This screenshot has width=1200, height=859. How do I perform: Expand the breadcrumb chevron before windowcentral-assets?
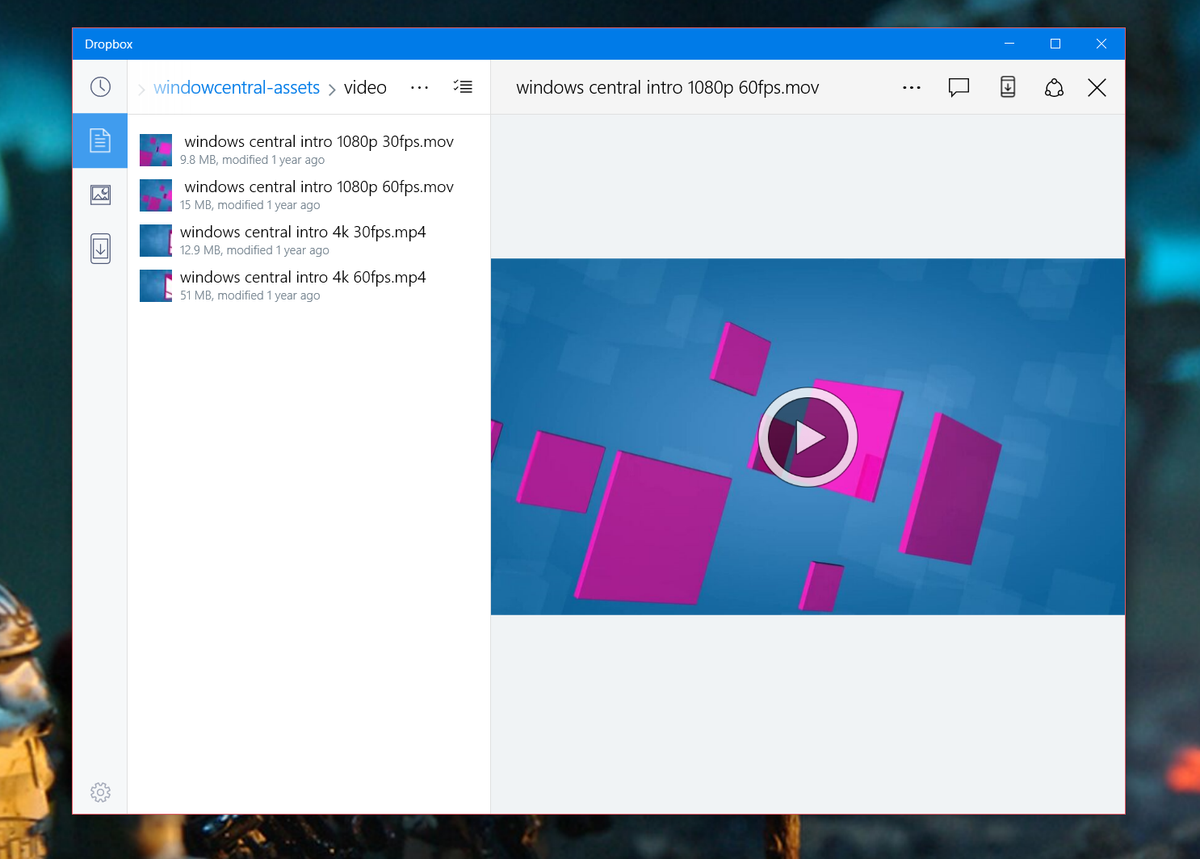(141, 88)
